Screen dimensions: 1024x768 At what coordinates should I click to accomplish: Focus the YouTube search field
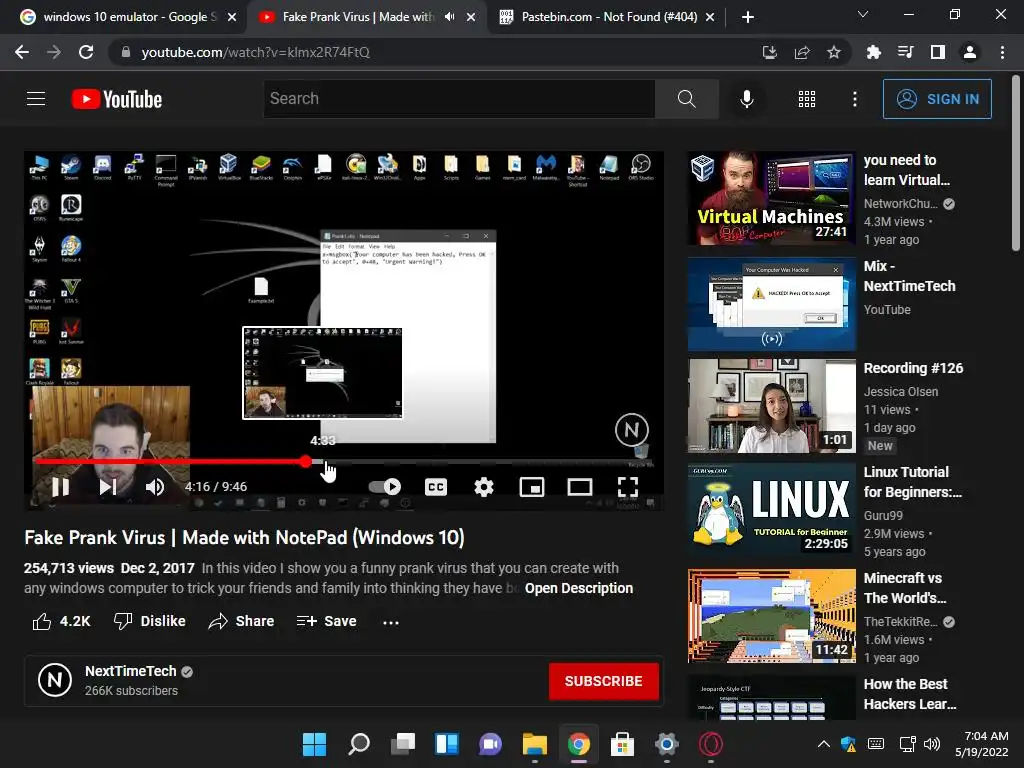[459, 99]
